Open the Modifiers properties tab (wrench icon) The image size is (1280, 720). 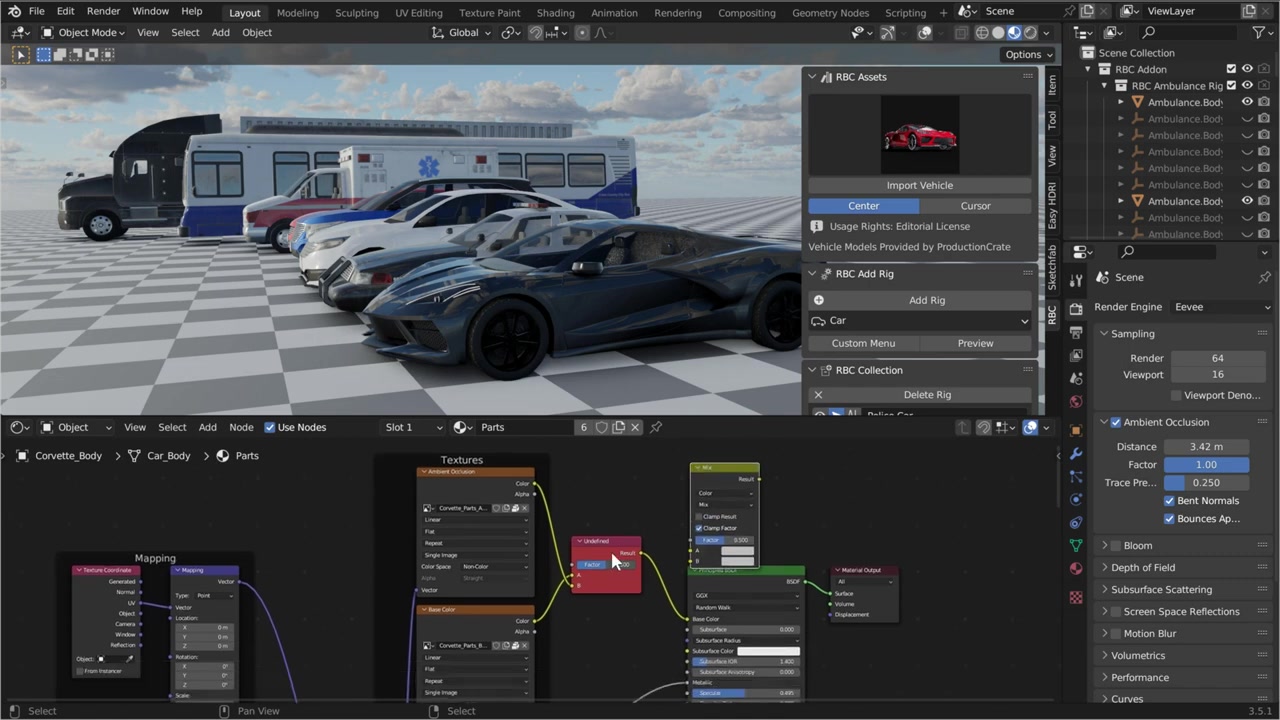point(1076,453)
